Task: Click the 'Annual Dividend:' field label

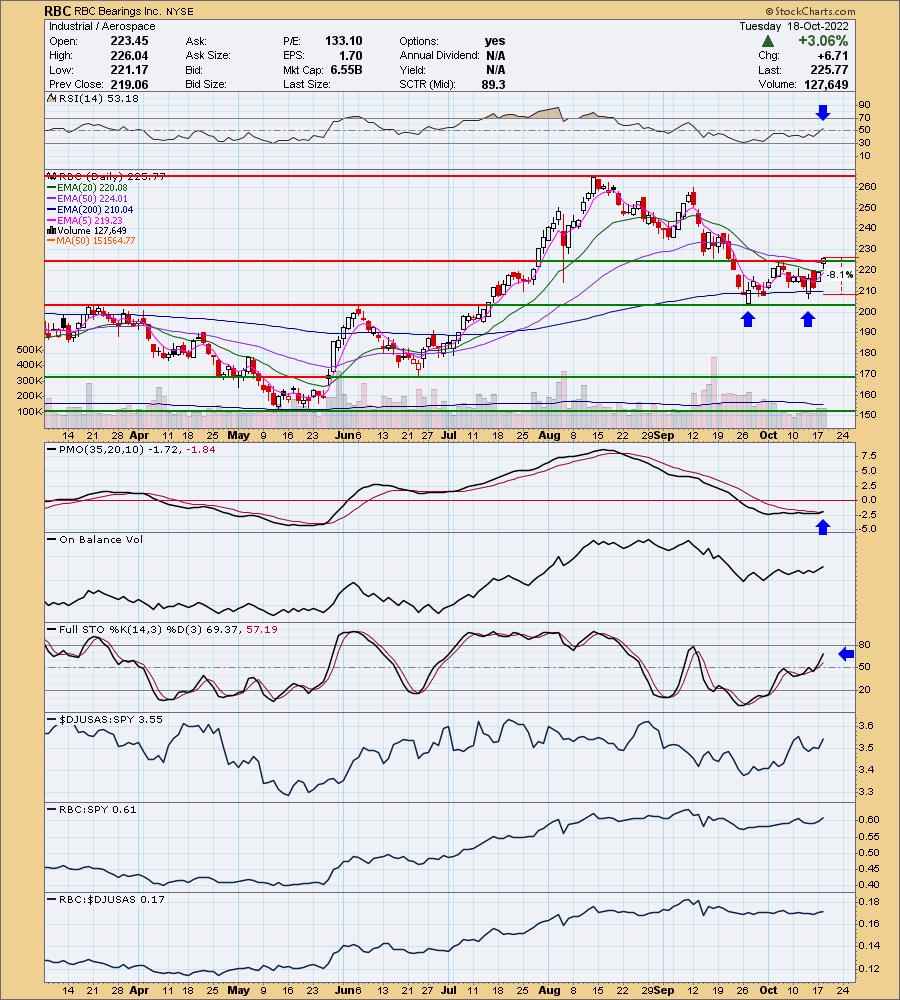Action: [439, 55]
